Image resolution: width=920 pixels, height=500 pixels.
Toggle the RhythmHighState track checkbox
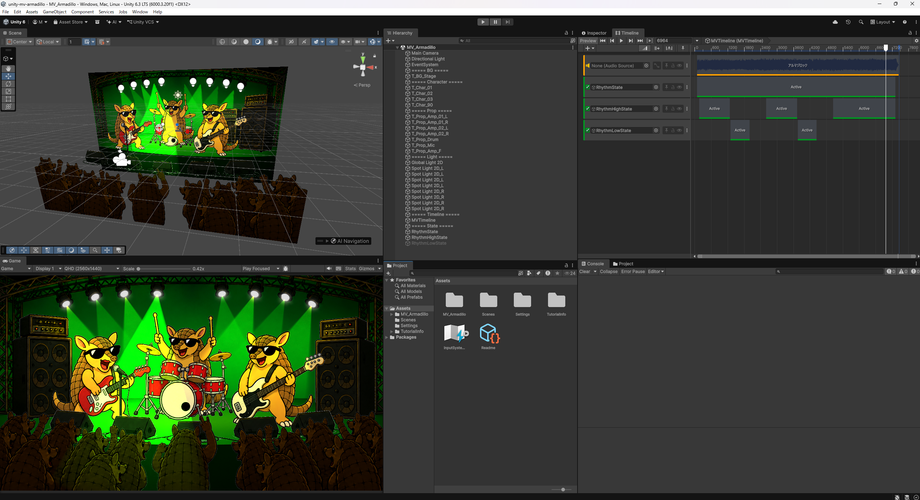(x=587, y=109)
